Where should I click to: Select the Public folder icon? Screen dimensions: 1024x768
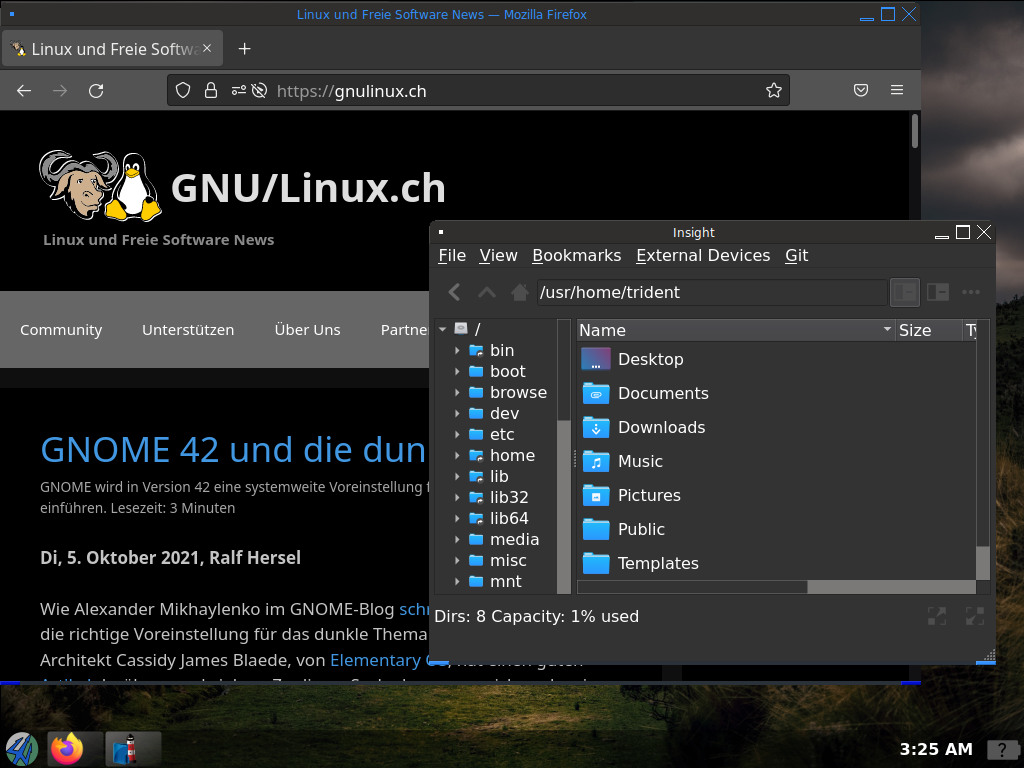coord(596,529)
